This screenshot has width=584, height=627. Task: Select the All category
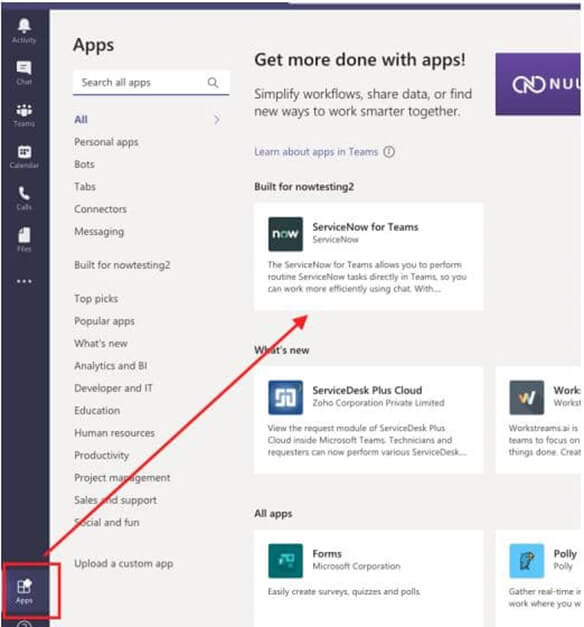click(81, 120)
